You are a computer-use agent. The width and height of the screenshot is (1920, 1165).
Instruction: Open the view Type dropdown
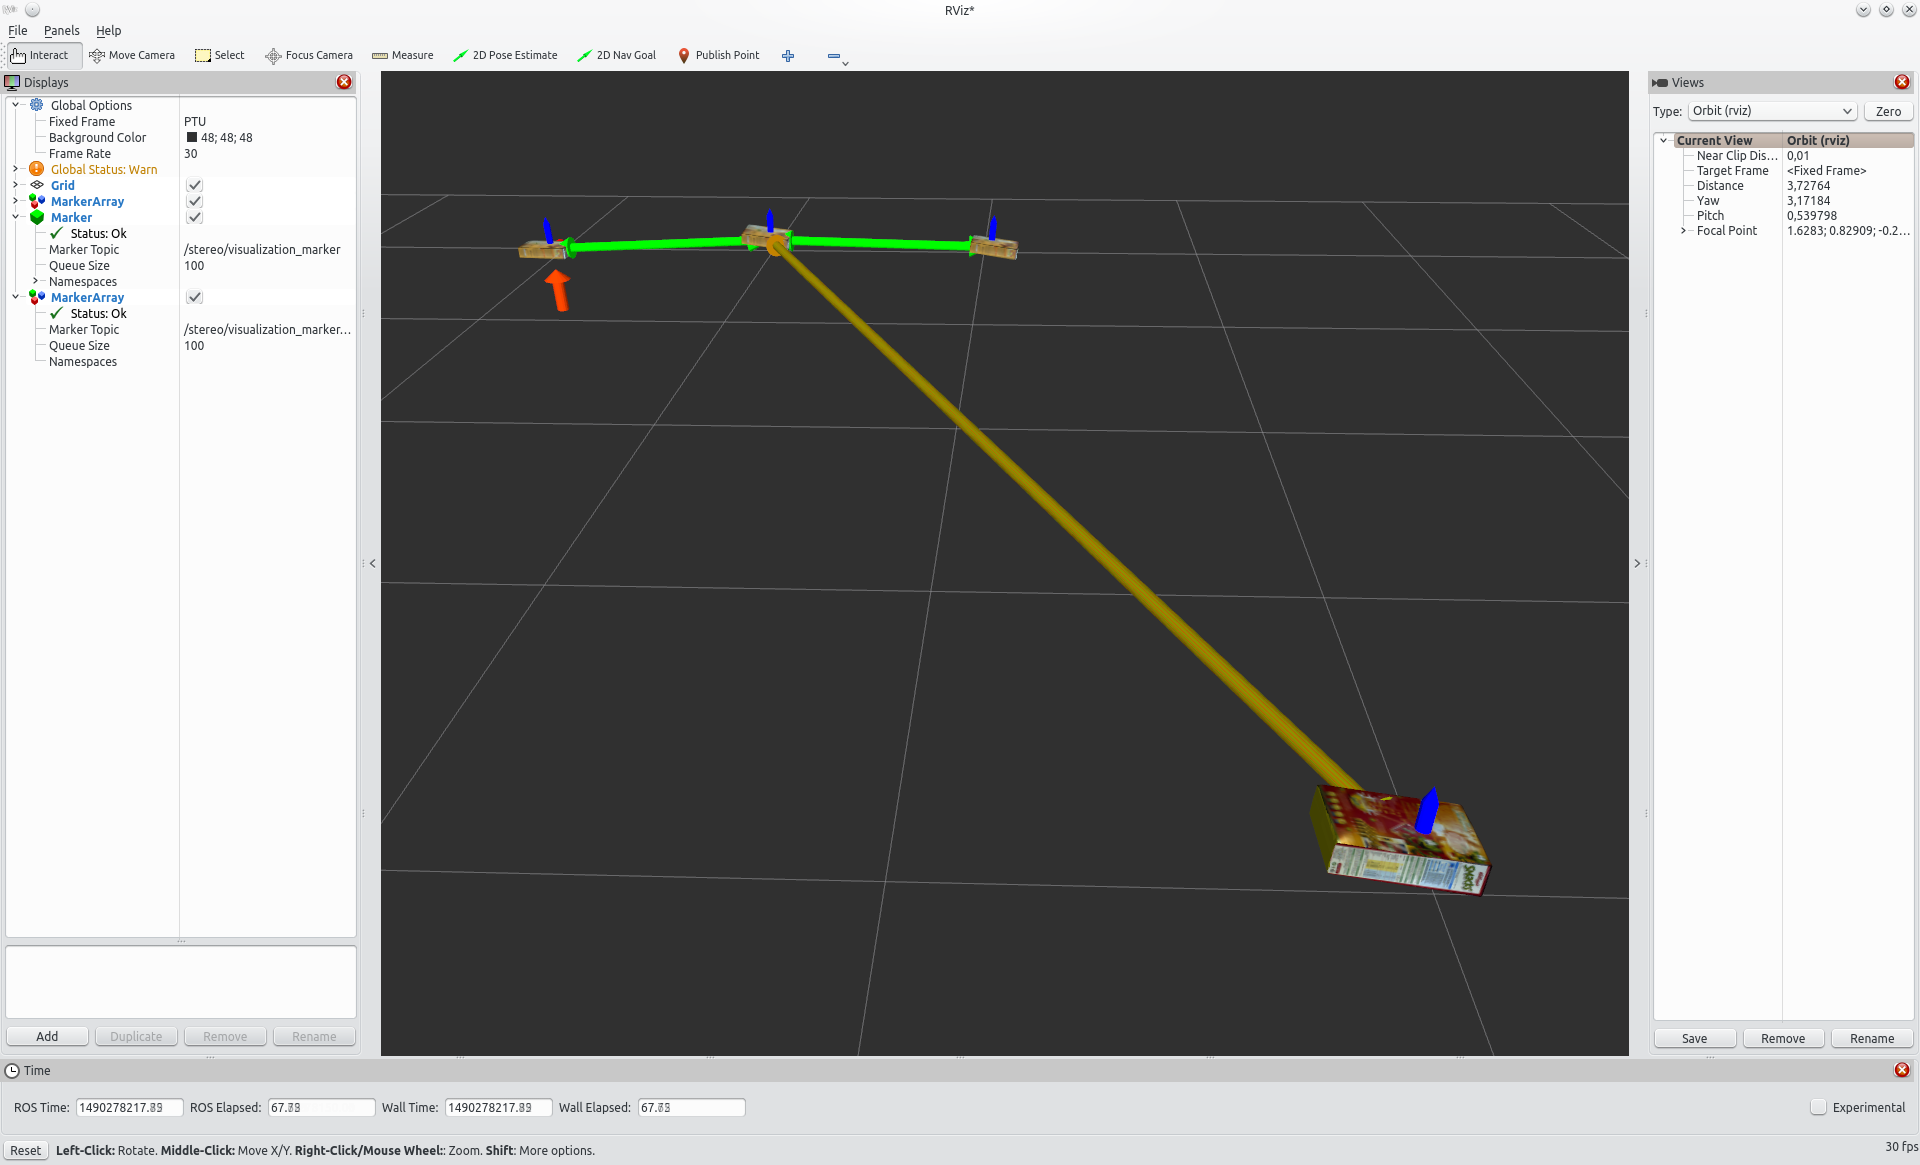[1772, 111]
